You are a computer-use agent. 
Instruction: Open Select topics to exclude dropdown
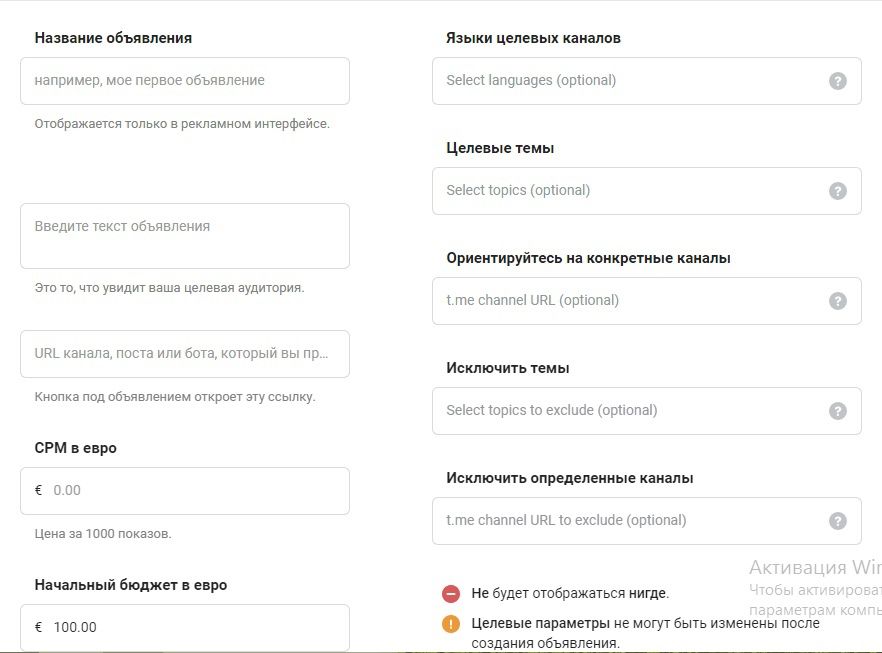click(630, 411)
